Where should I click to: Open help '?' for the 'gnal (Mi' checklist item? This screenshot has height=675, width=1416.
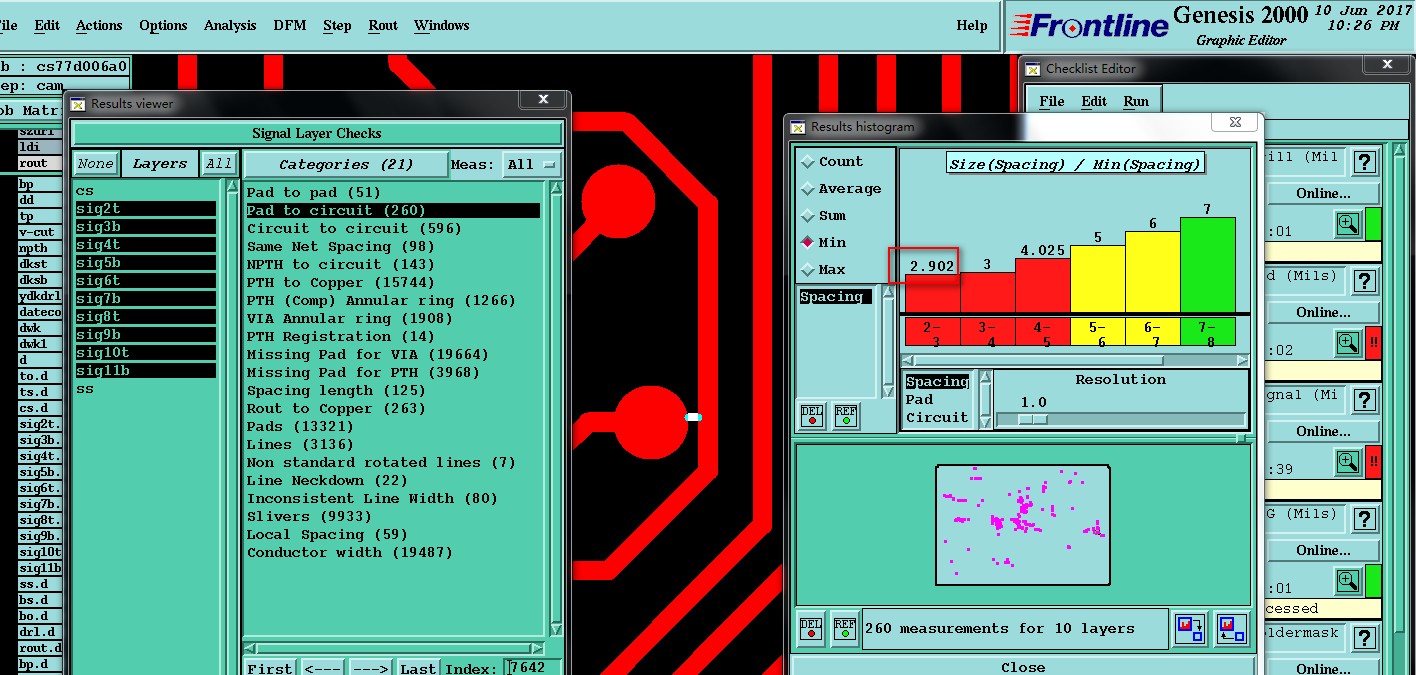pos(1363,400)
